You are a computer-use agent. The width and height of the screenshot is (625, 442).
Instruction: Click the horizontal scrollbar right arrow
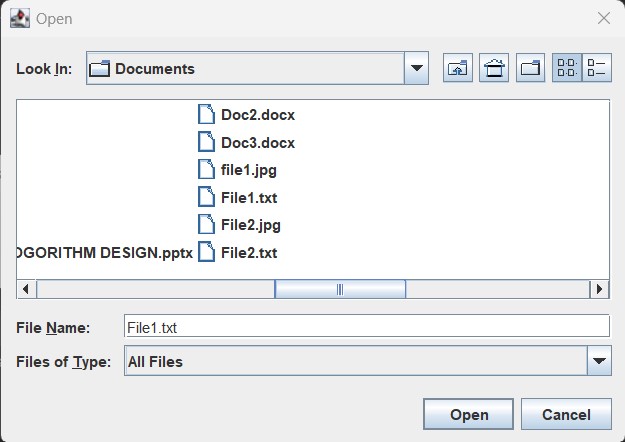click(x=599, y=289)
